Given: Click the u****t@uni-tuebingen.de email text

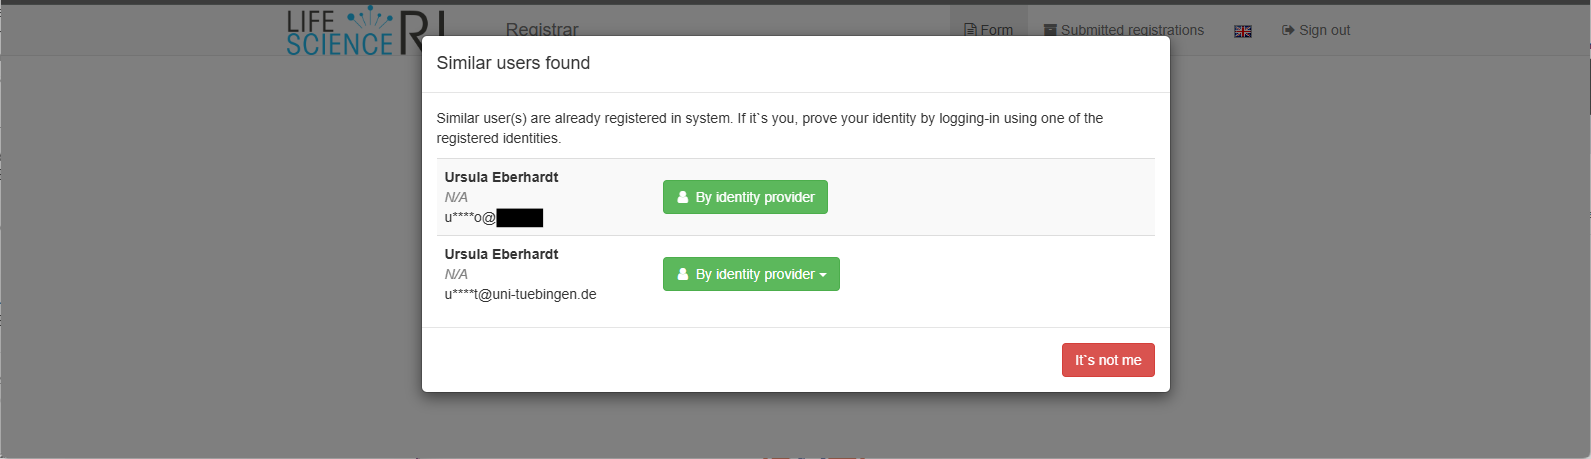Looking at the screenshot, I should coord(520,294).
